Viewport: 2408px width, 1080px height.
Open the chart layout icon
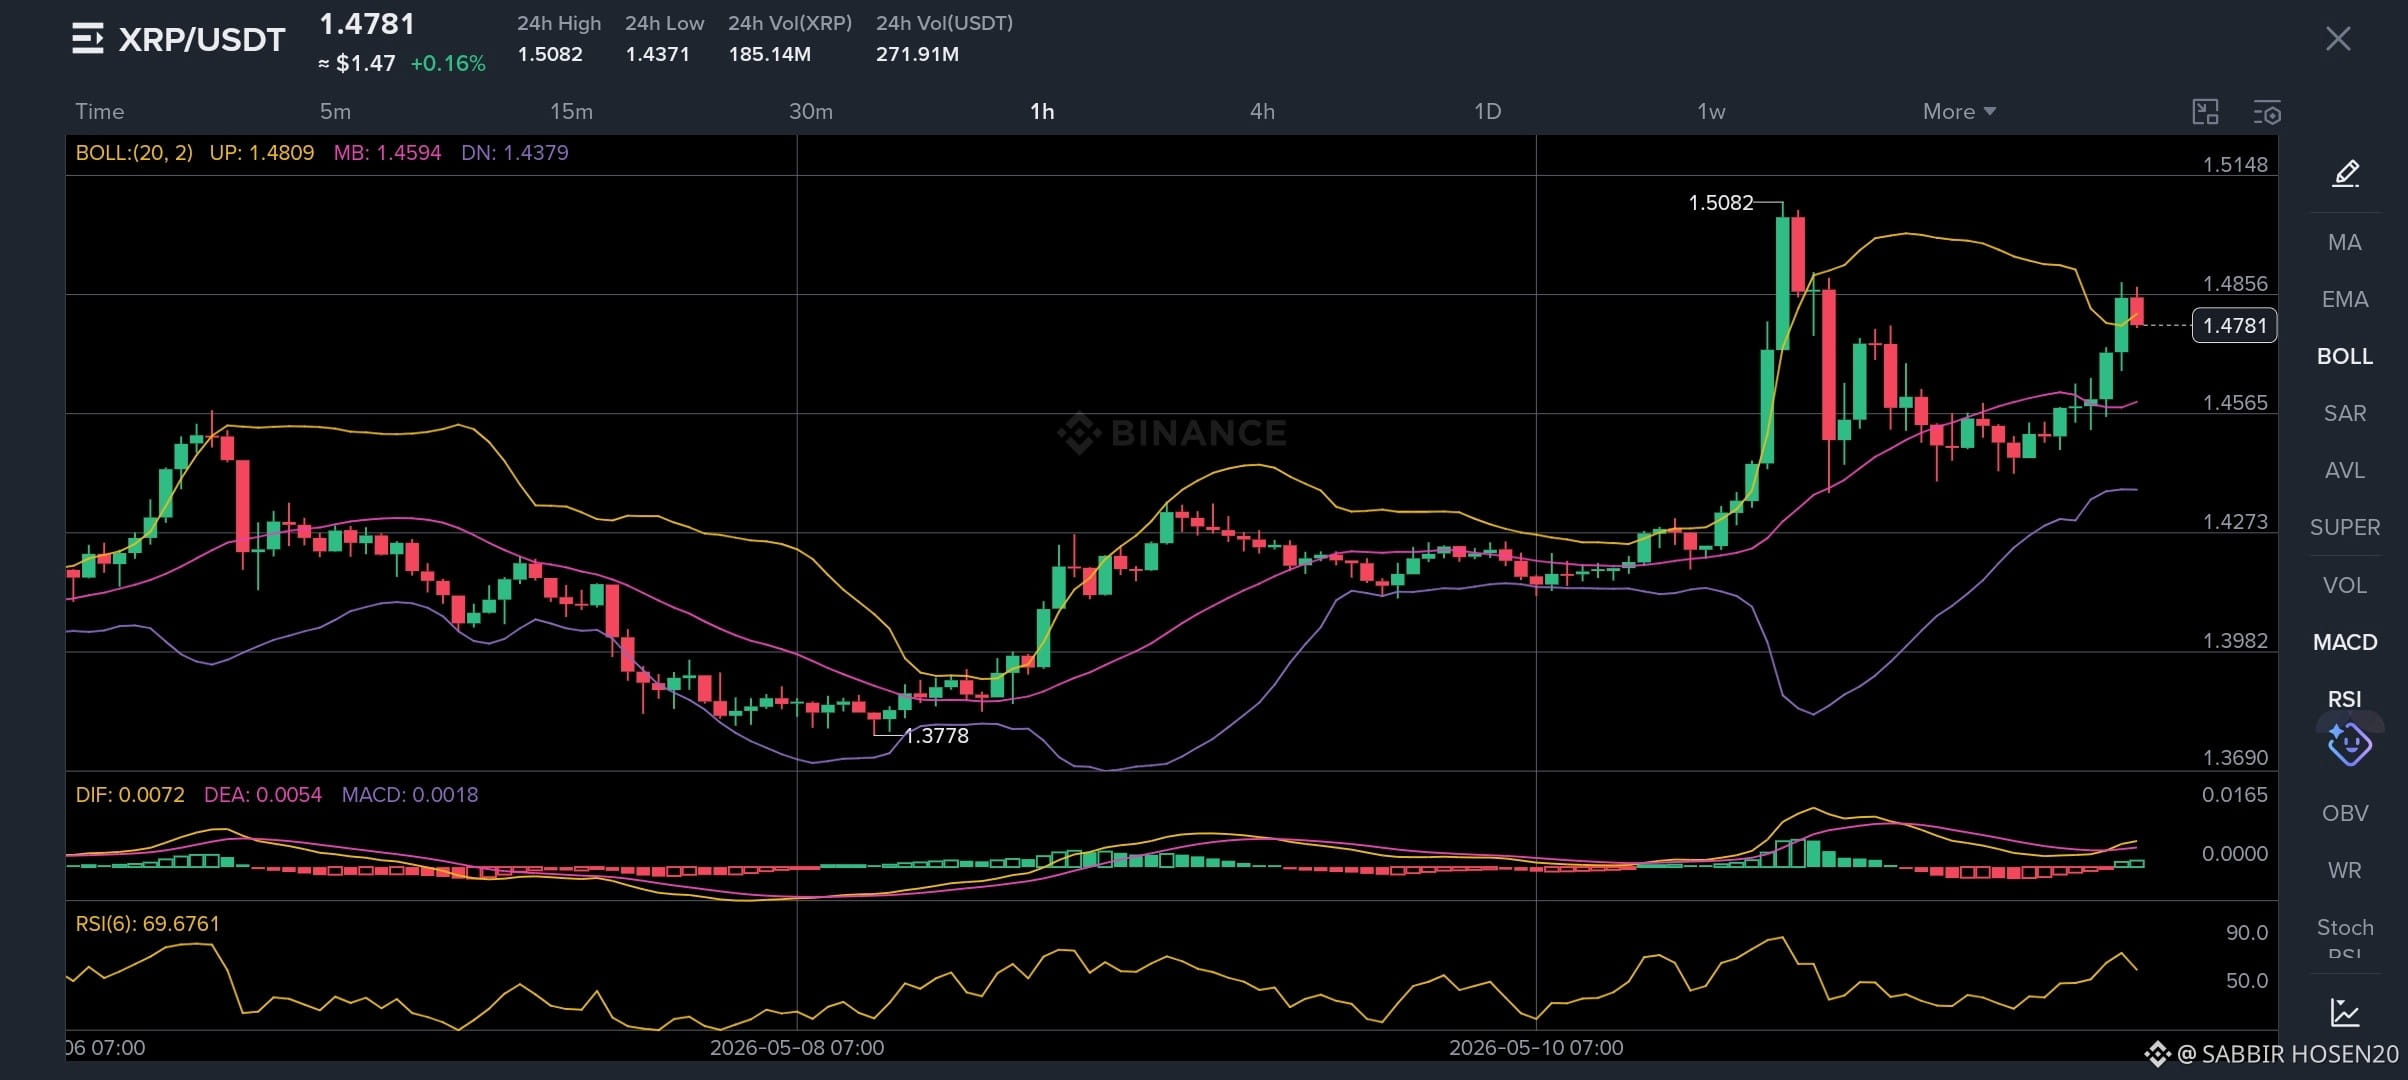coord(2205,112)
